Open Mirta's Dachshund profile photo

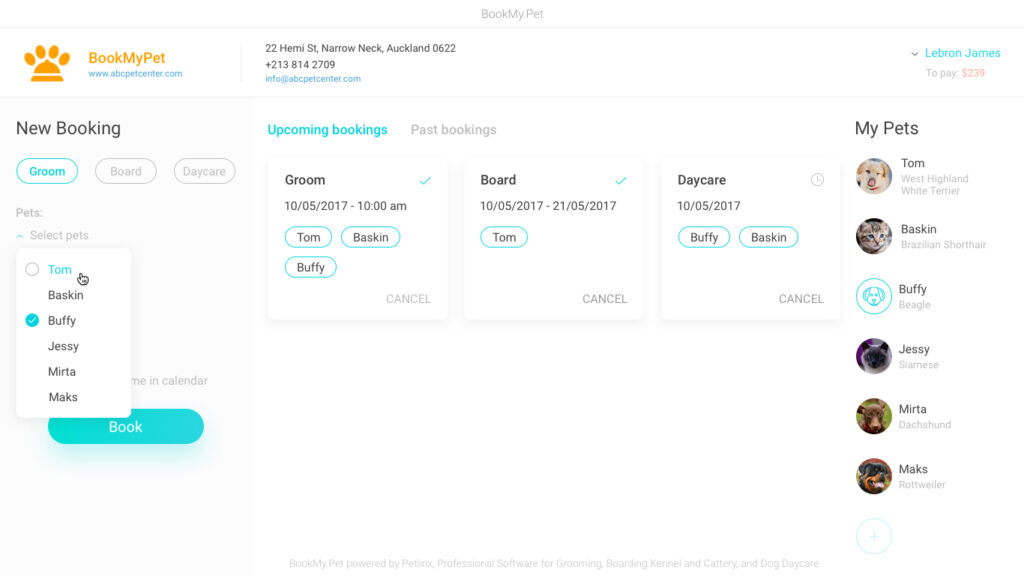pos(874,416)
